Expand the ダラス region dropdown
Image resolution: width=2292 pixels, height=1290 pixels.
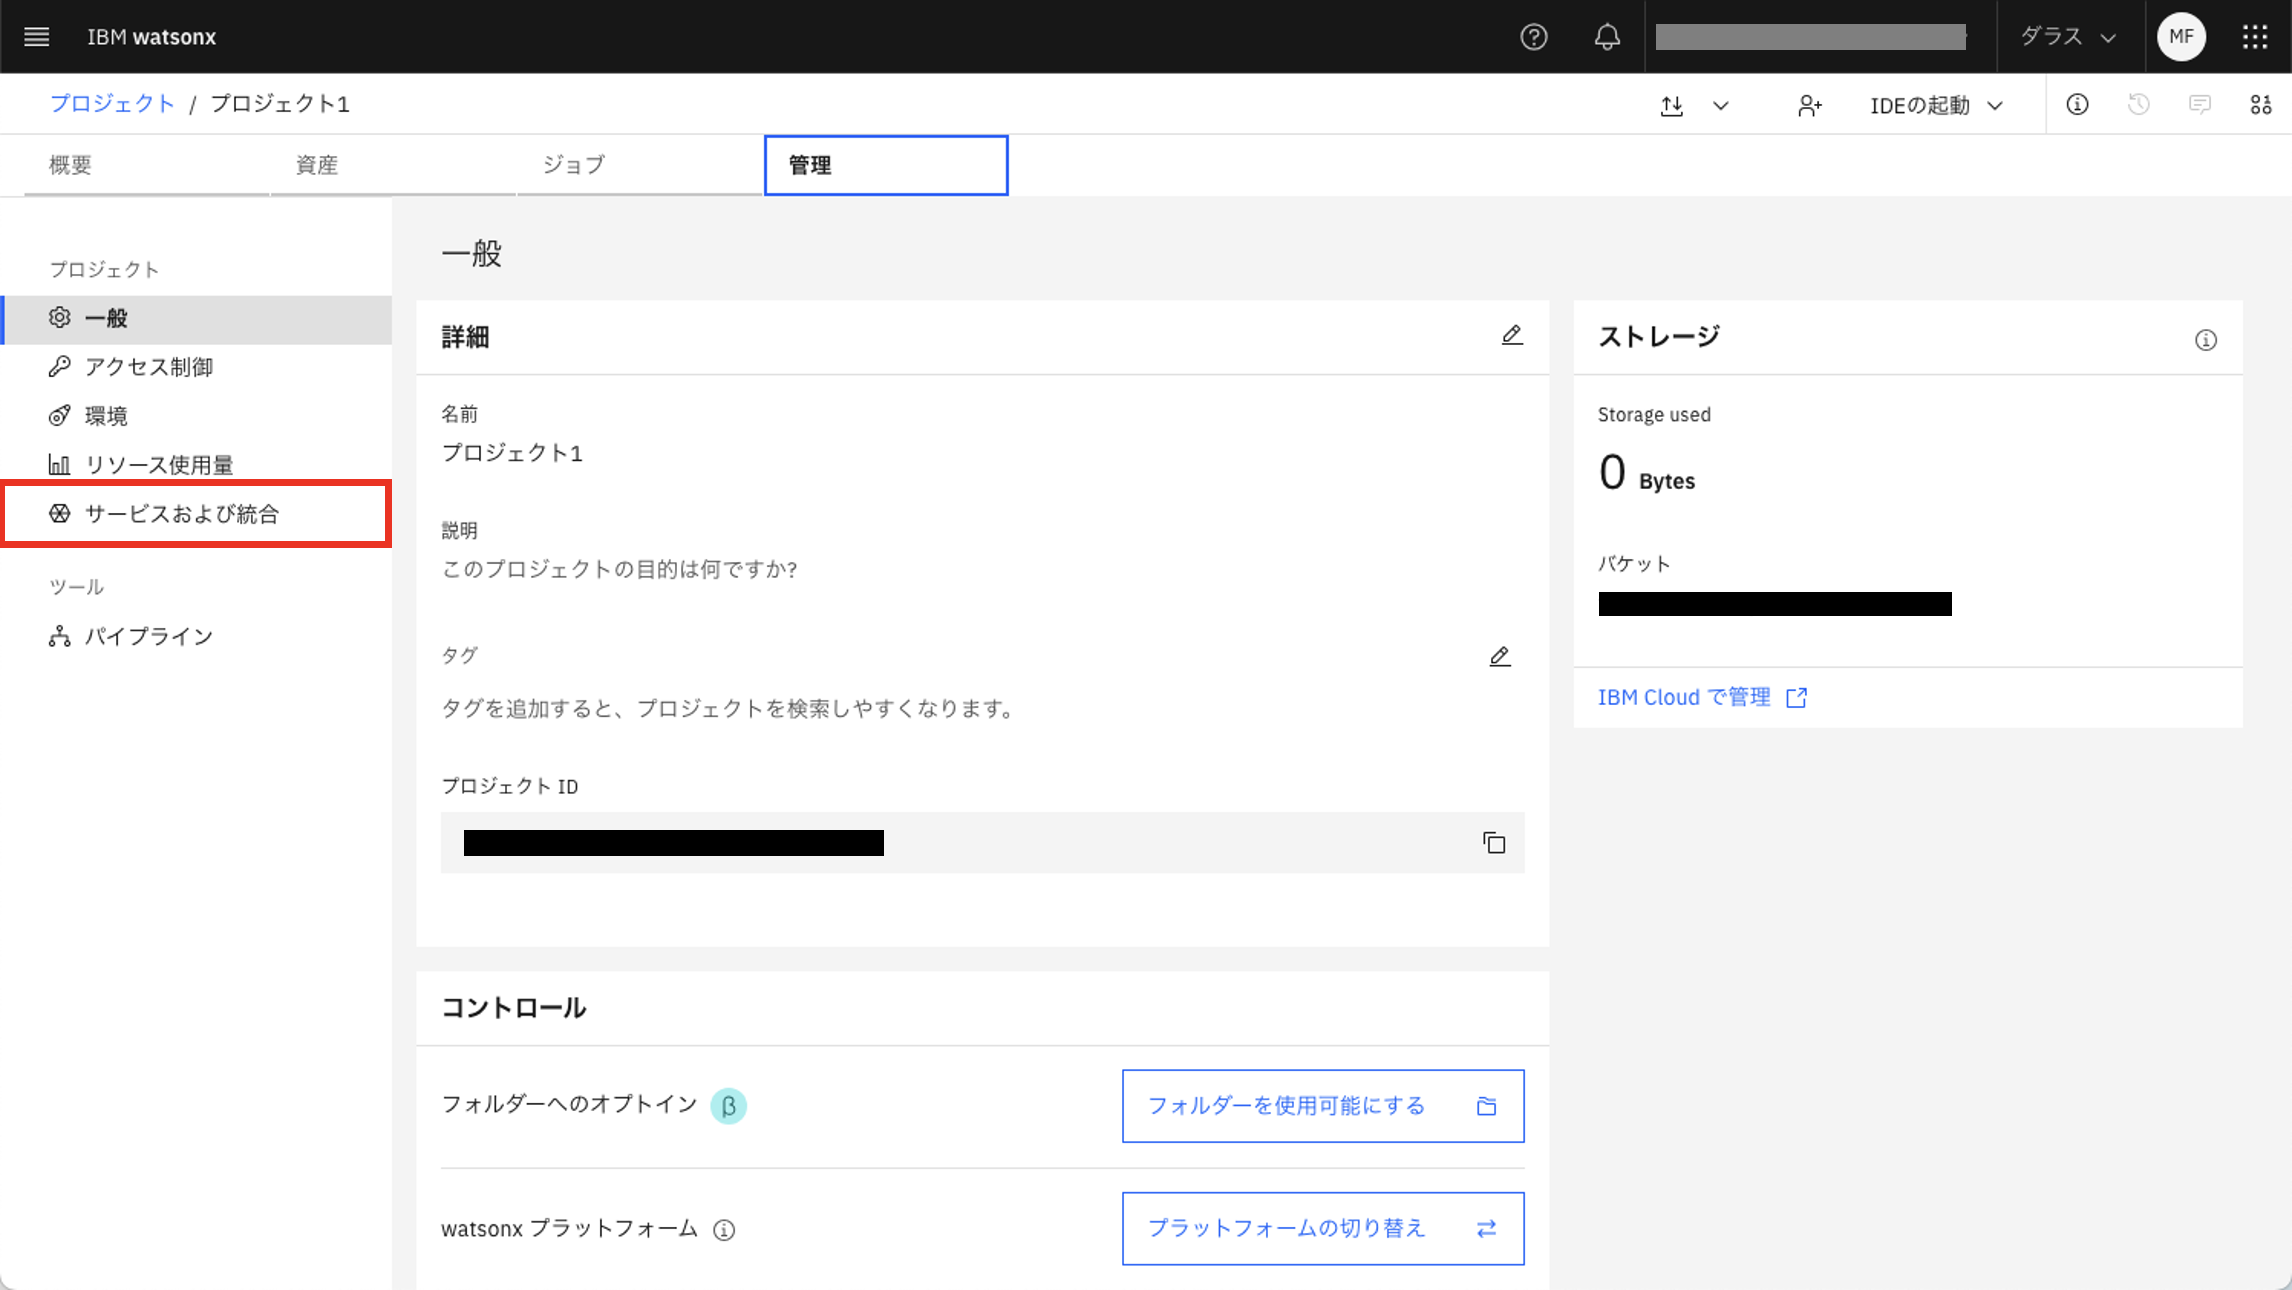click(x=2068, y=37)
